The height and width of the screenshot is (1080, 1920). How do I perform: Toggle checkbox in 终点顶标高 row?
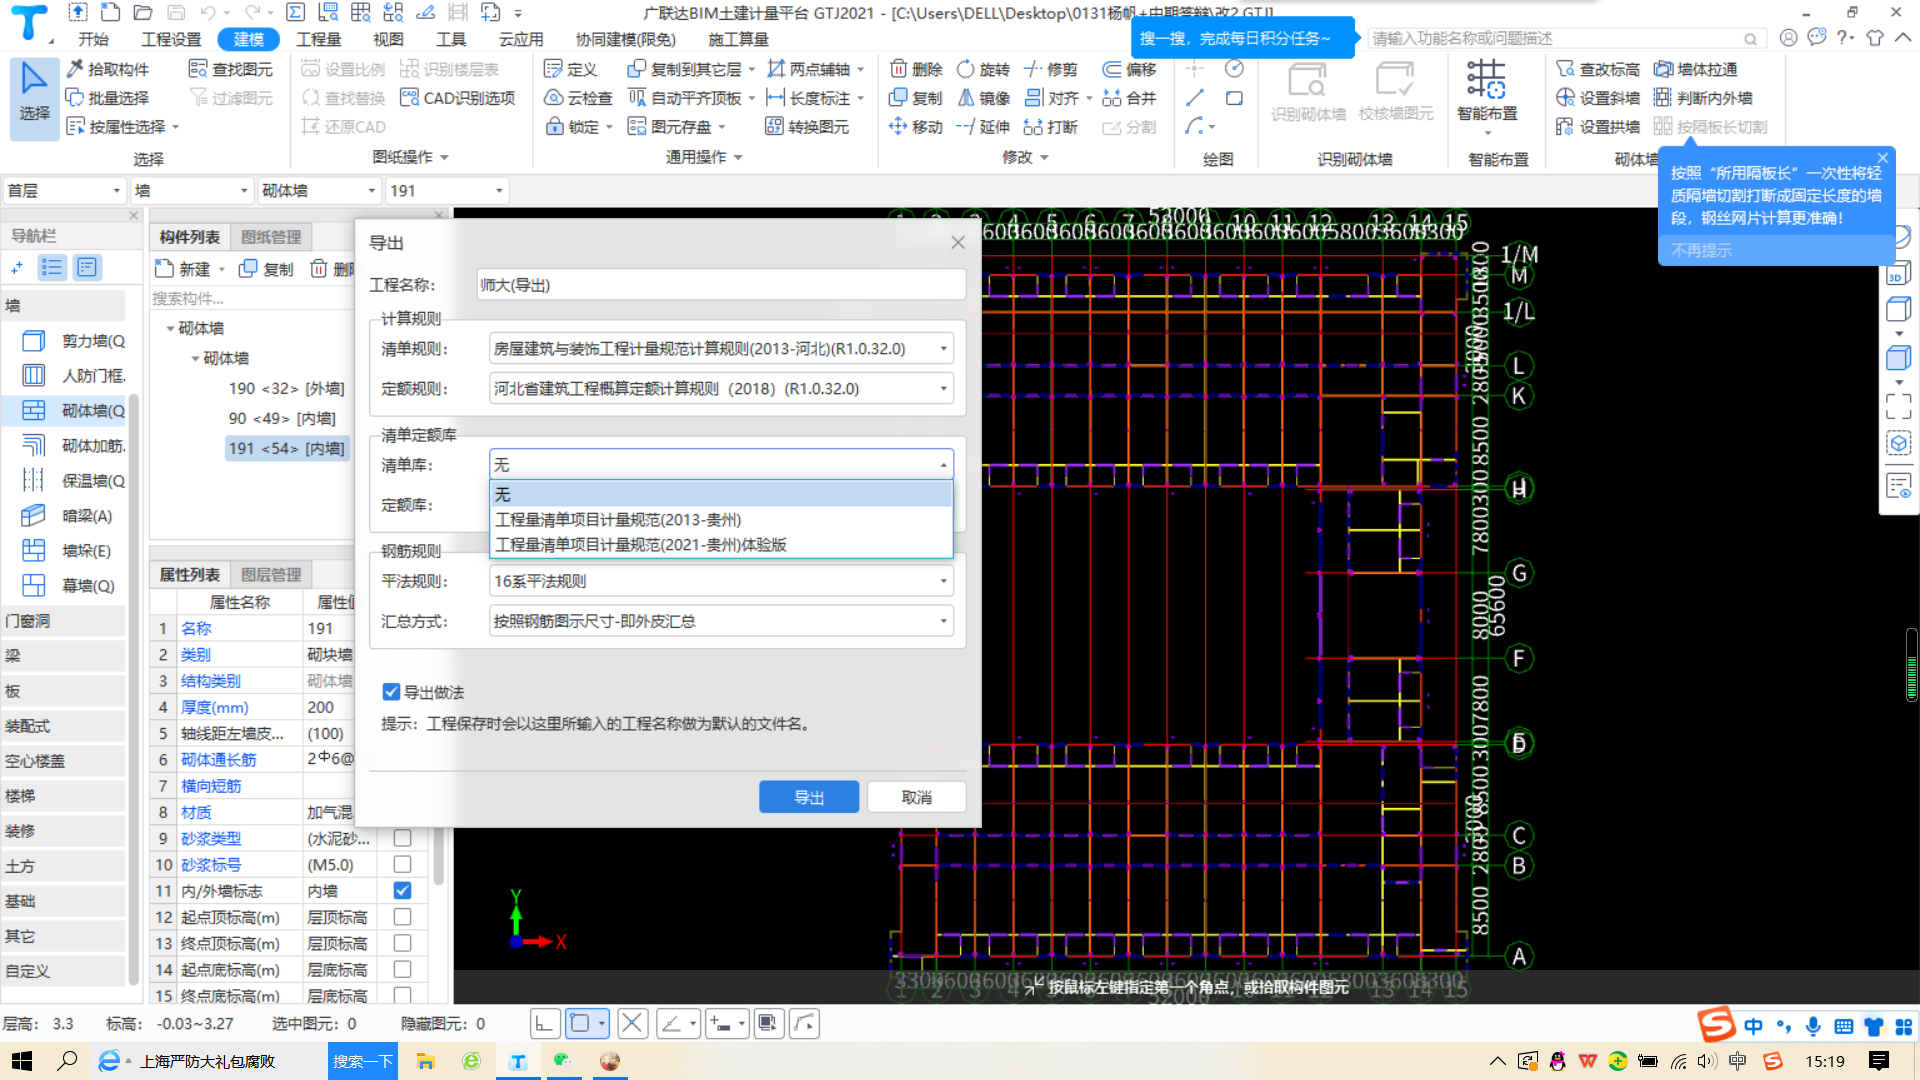tap(402, 943)
